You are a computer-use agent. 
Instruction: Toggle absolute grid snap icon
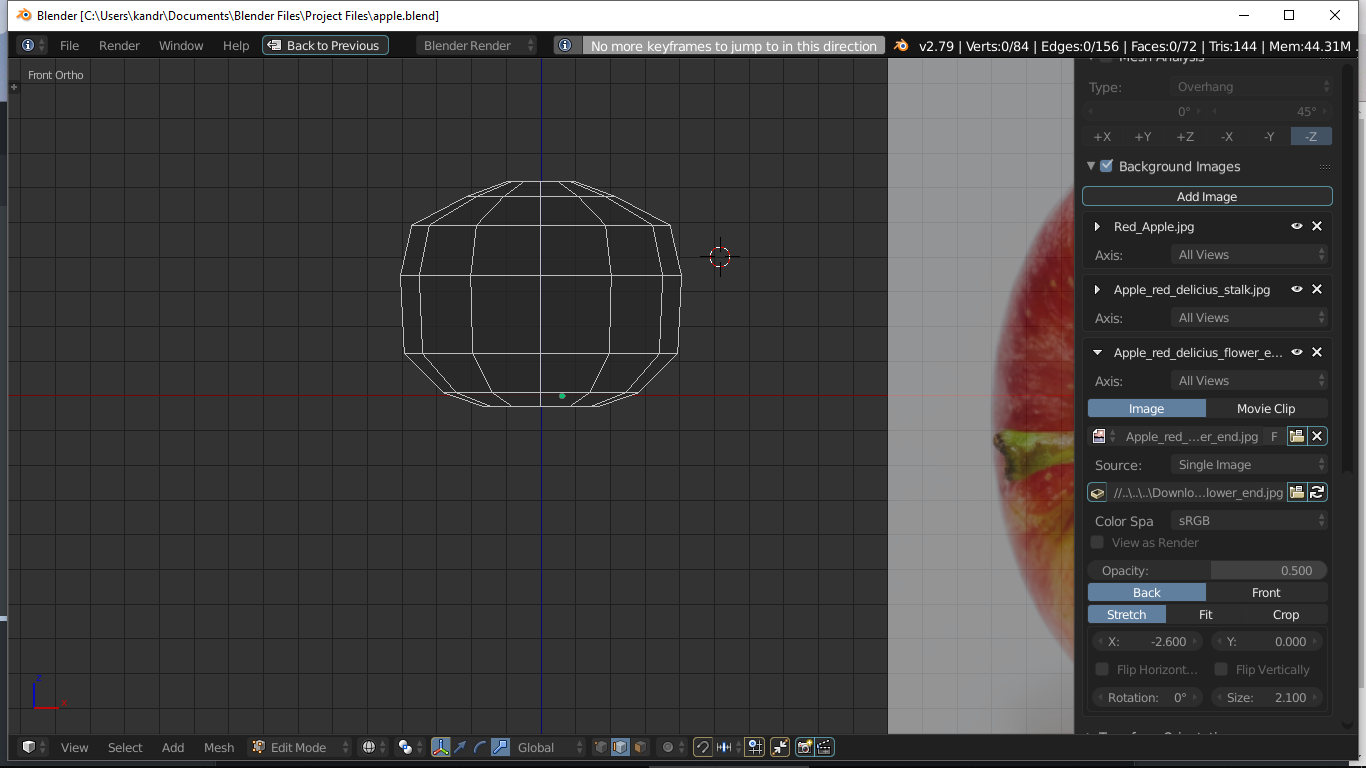click(755, 747)
